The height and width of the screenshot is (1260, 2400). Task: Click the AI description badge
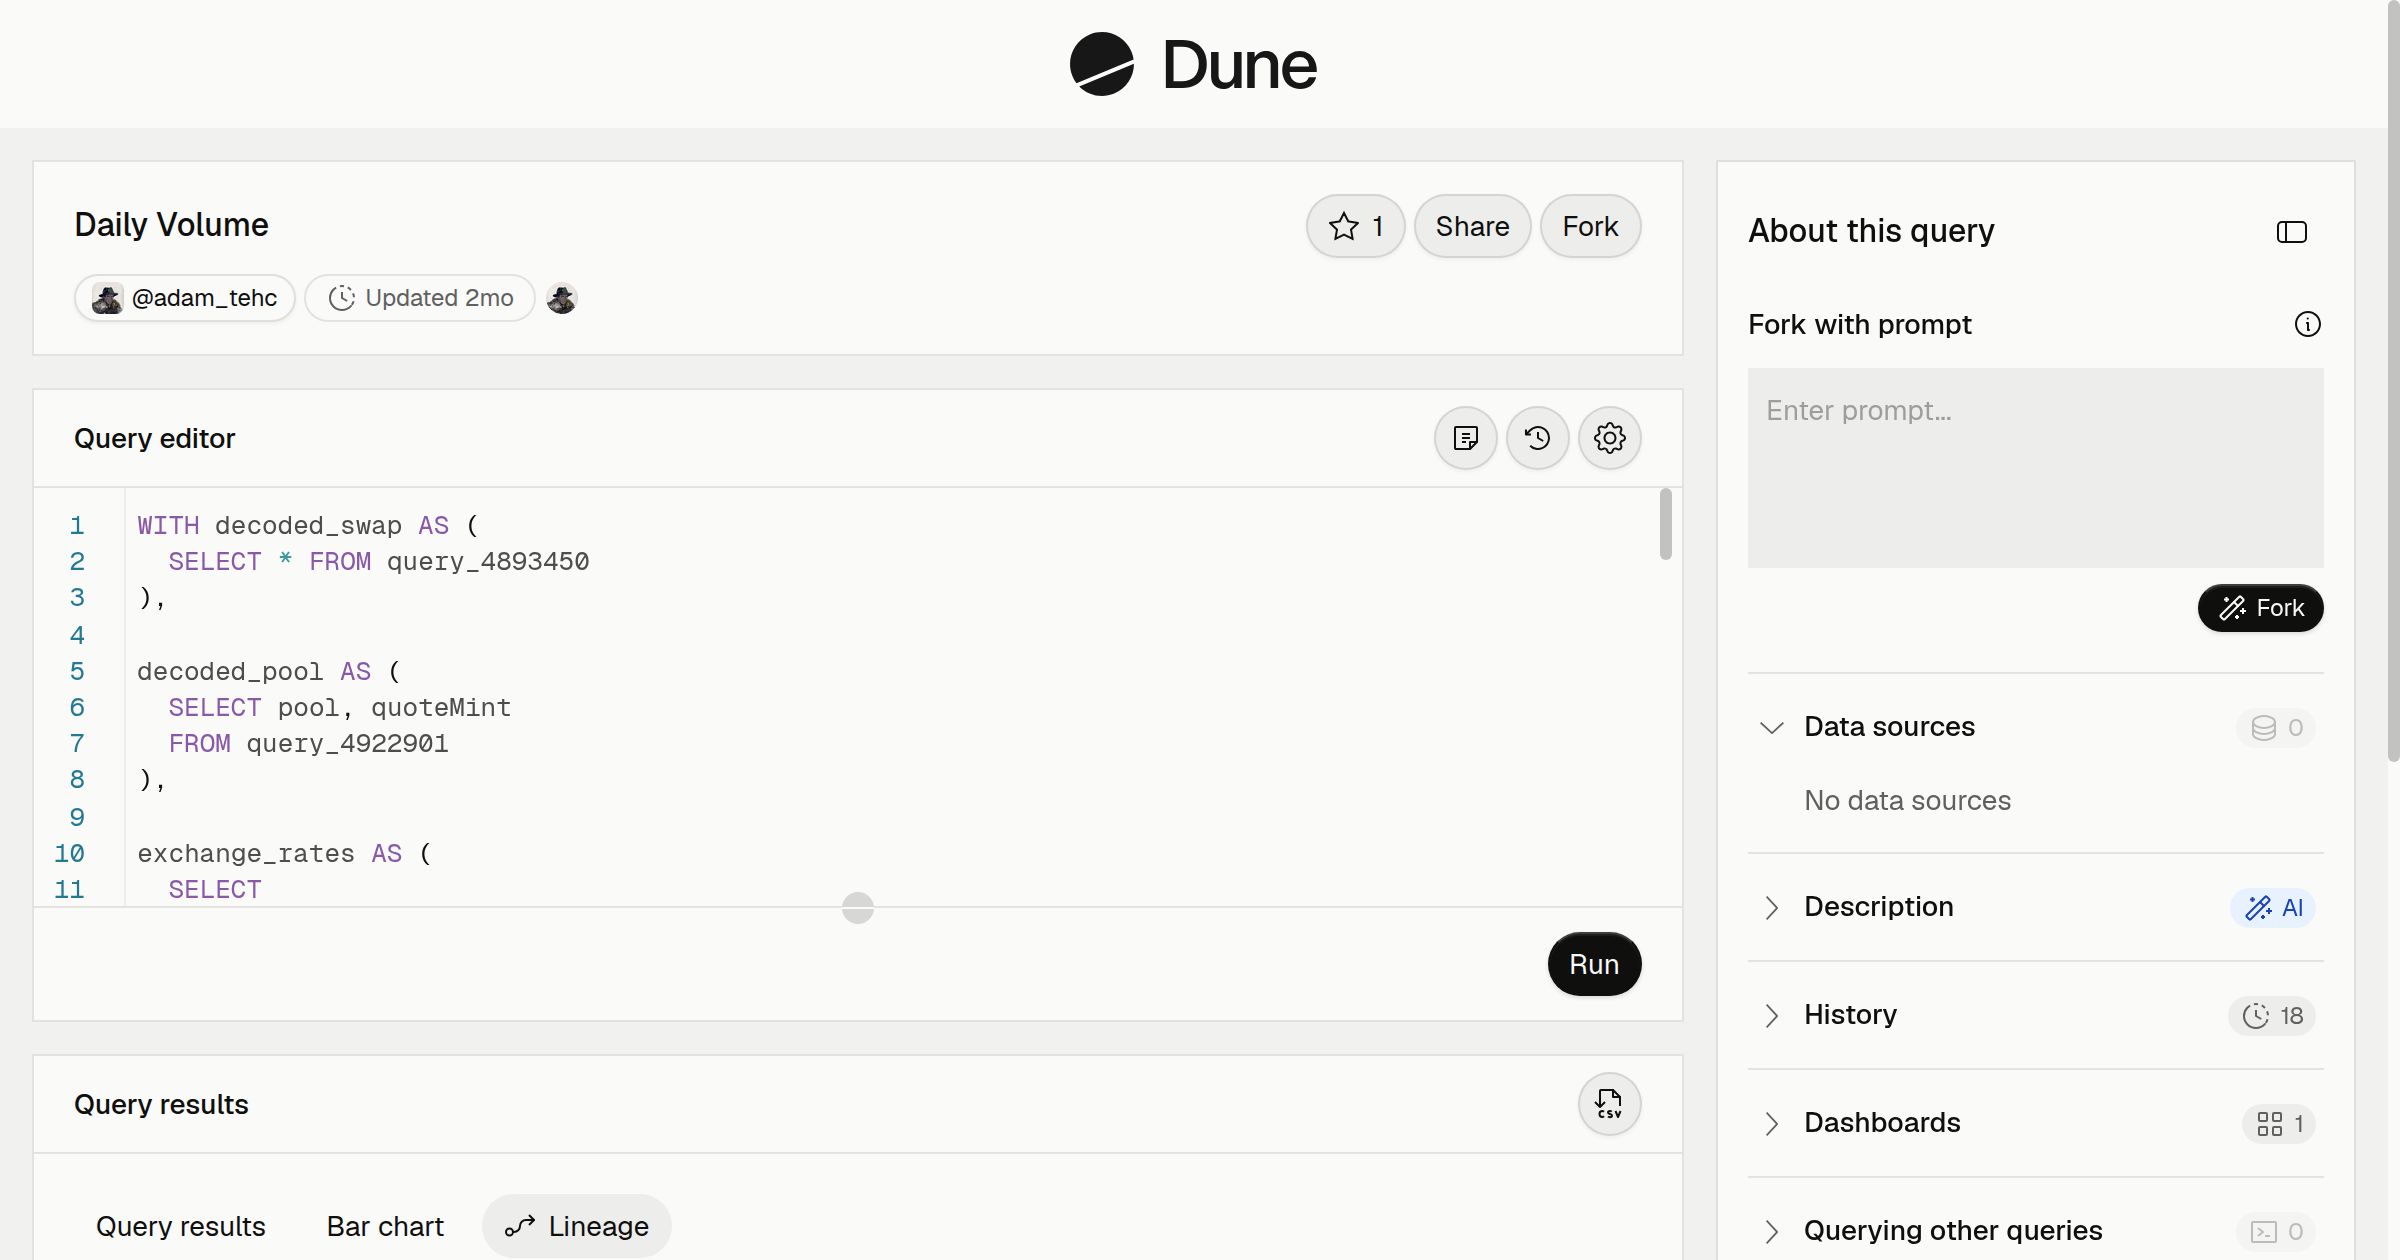click(2273, 908)
